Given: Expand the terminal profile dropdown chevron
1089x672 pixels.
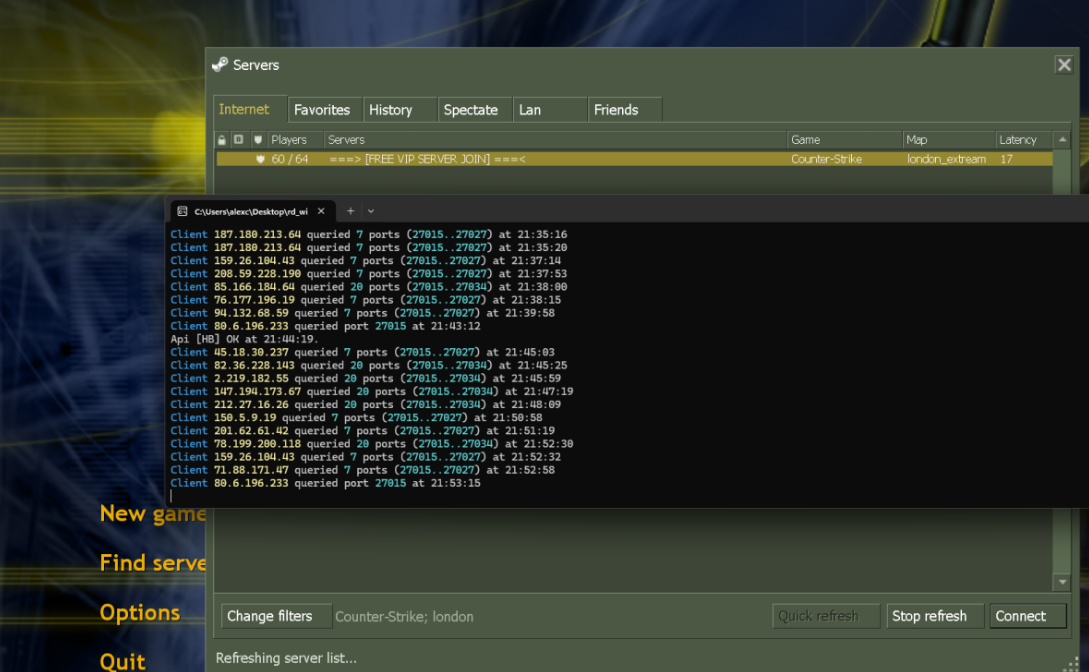Looking at the screenshot, I should coord(371,211).
